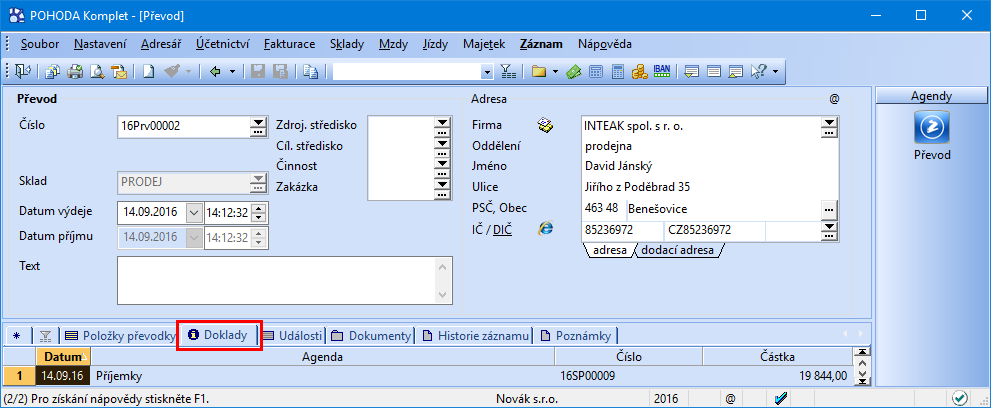Click the Agendy panel header button
Image resolution: width=991 pixels, height=408 pixels.
click(931, 96)
